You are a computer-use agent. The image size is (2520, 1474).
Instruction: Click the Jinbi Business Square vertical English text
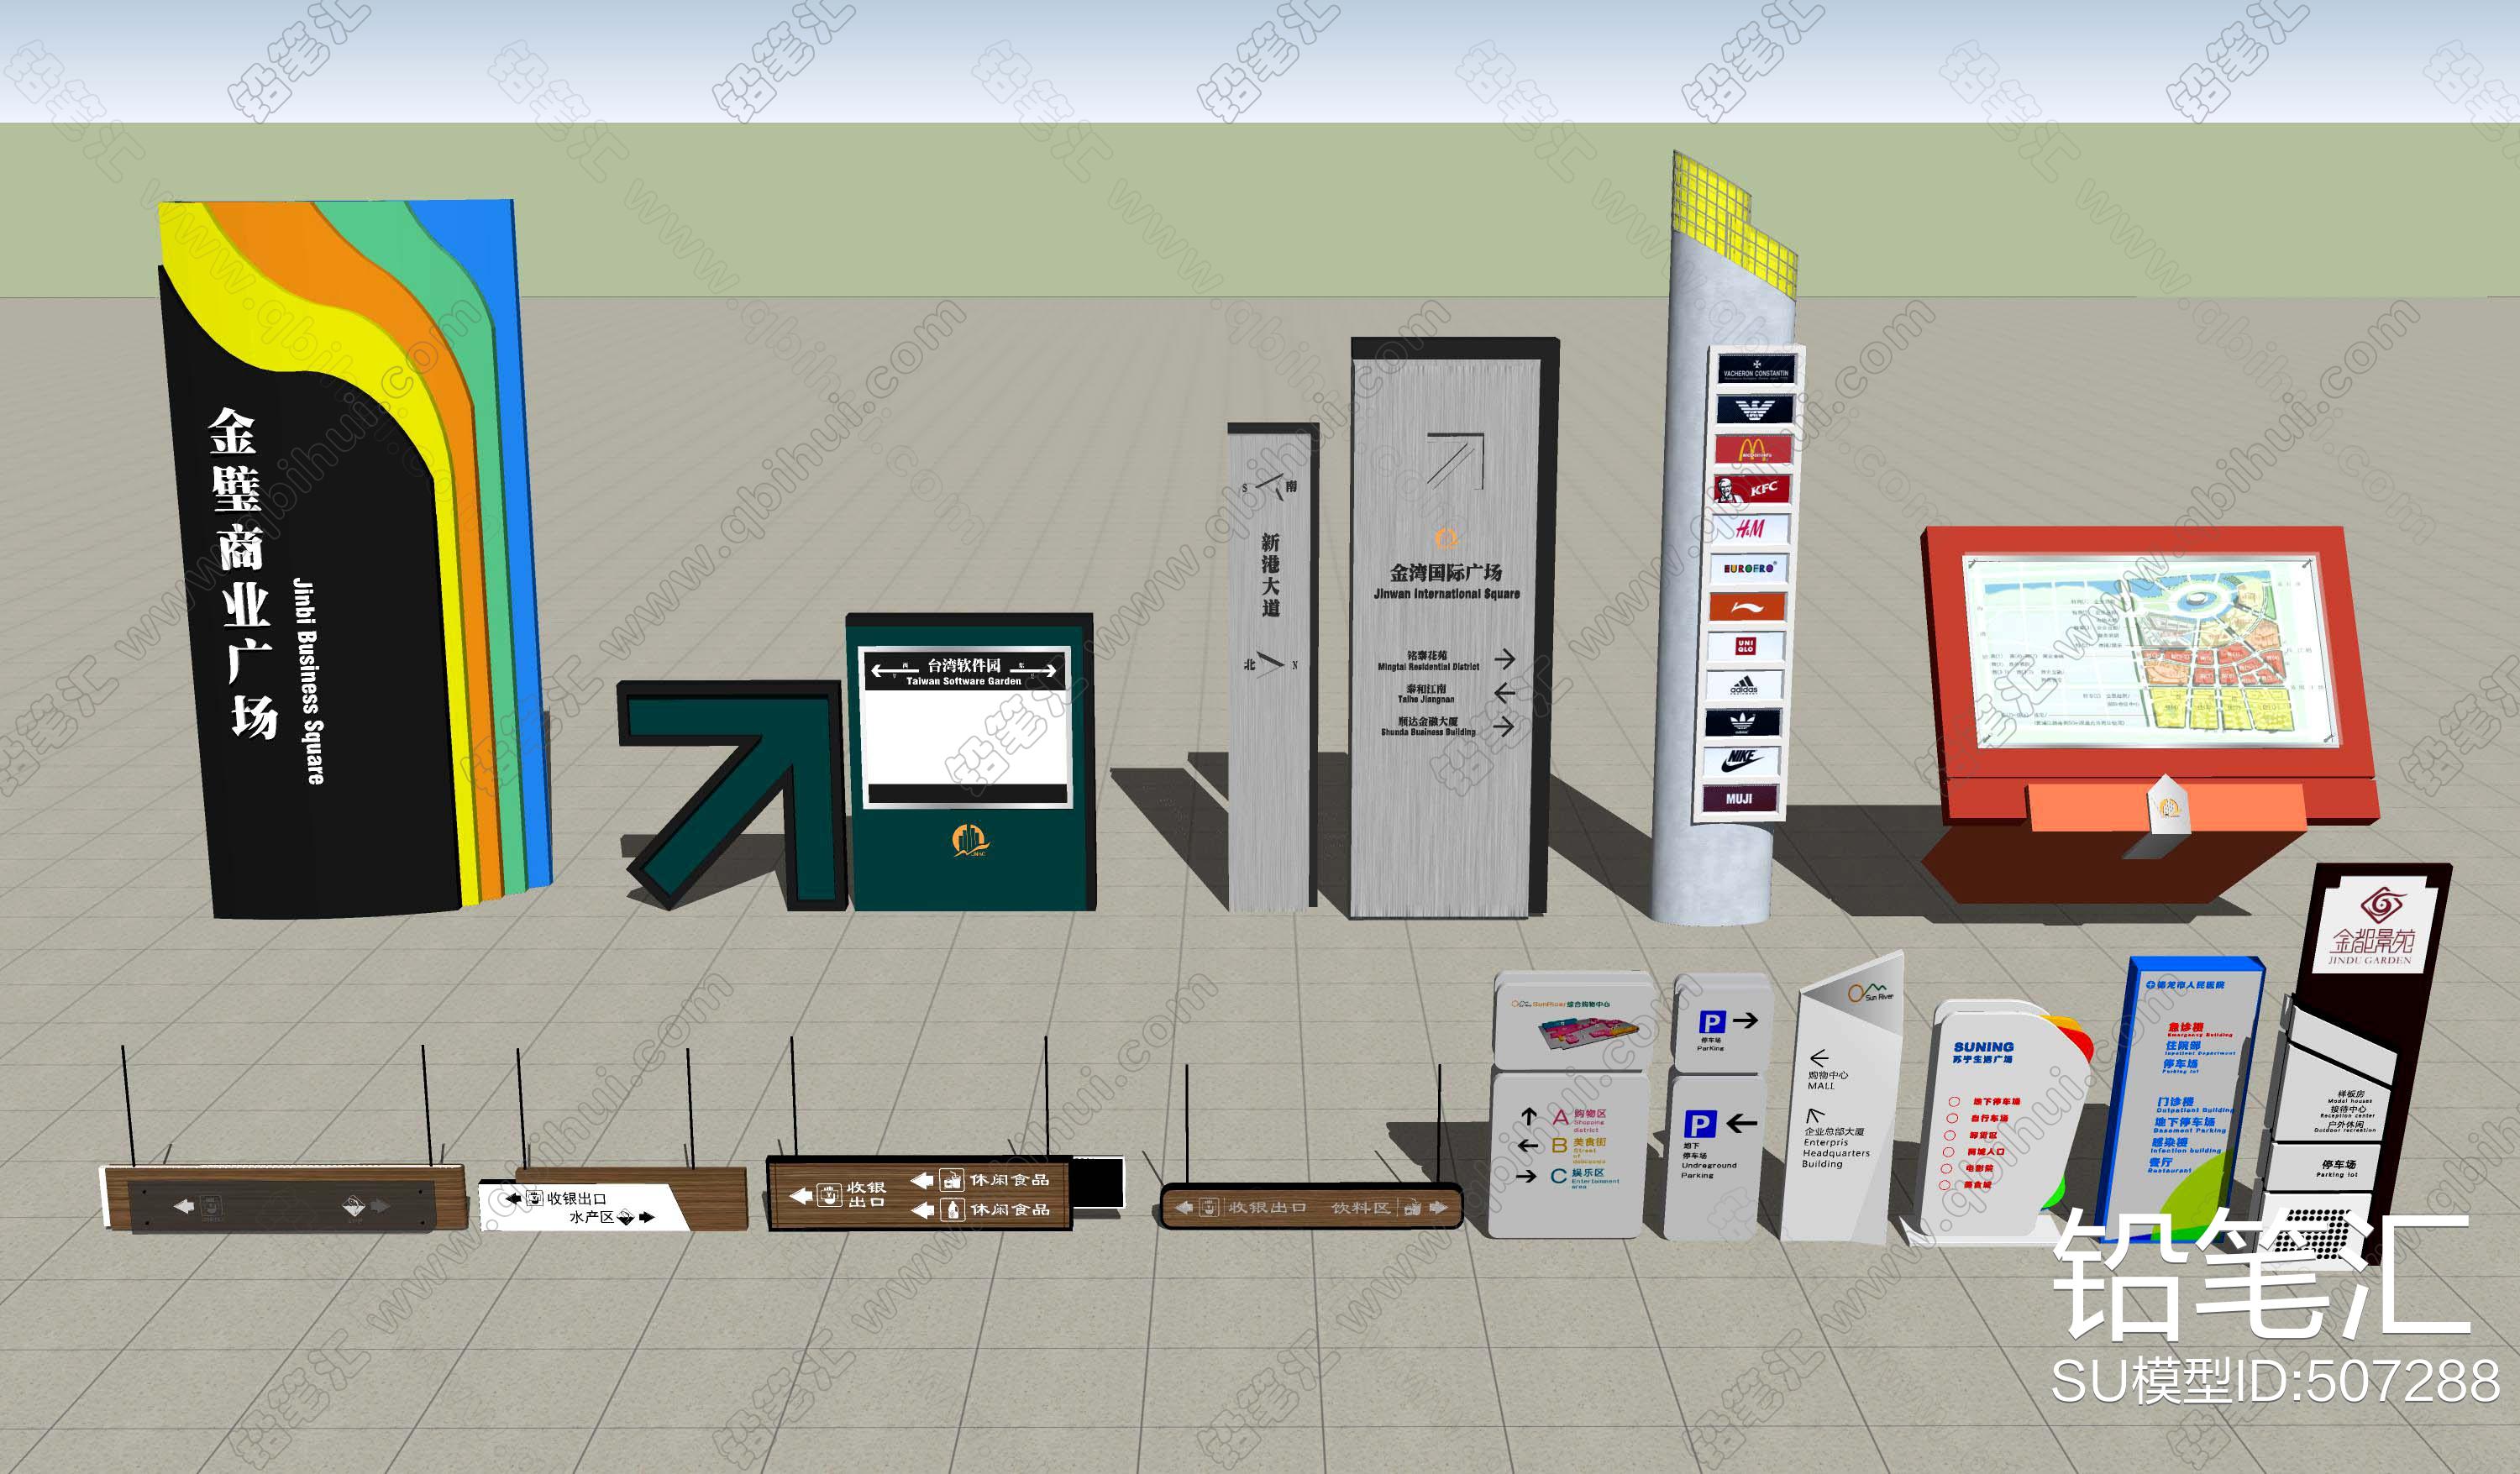click(309, 680)
